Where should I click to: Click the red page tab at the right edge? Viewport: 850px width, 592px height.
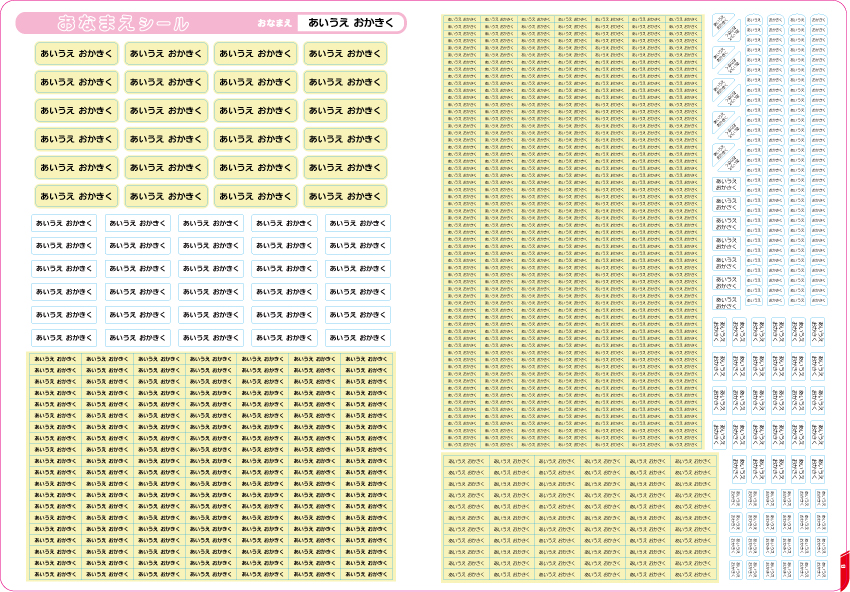[x=844, y=569]
